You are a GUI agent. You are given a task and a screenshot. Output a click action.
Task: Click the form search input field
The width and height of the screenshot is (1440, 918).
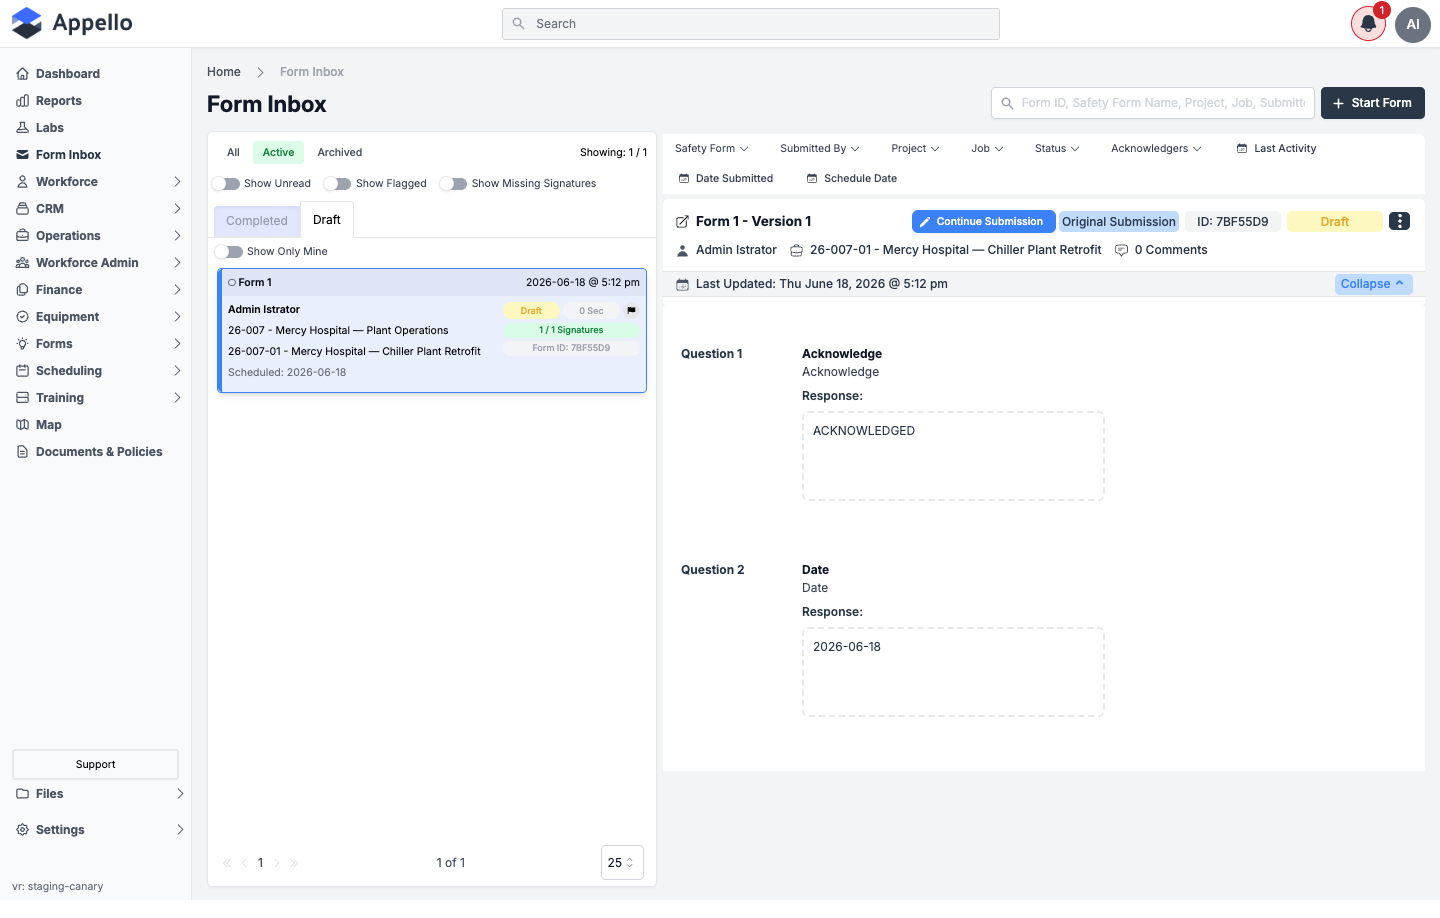pos(1153,103)
